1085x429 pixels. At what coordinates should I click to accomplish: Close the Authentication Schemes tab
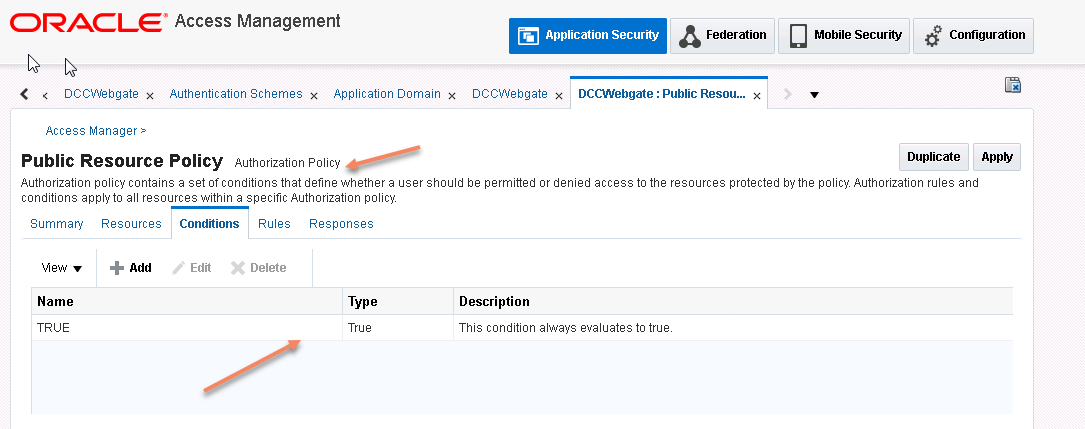coord(314,96)
